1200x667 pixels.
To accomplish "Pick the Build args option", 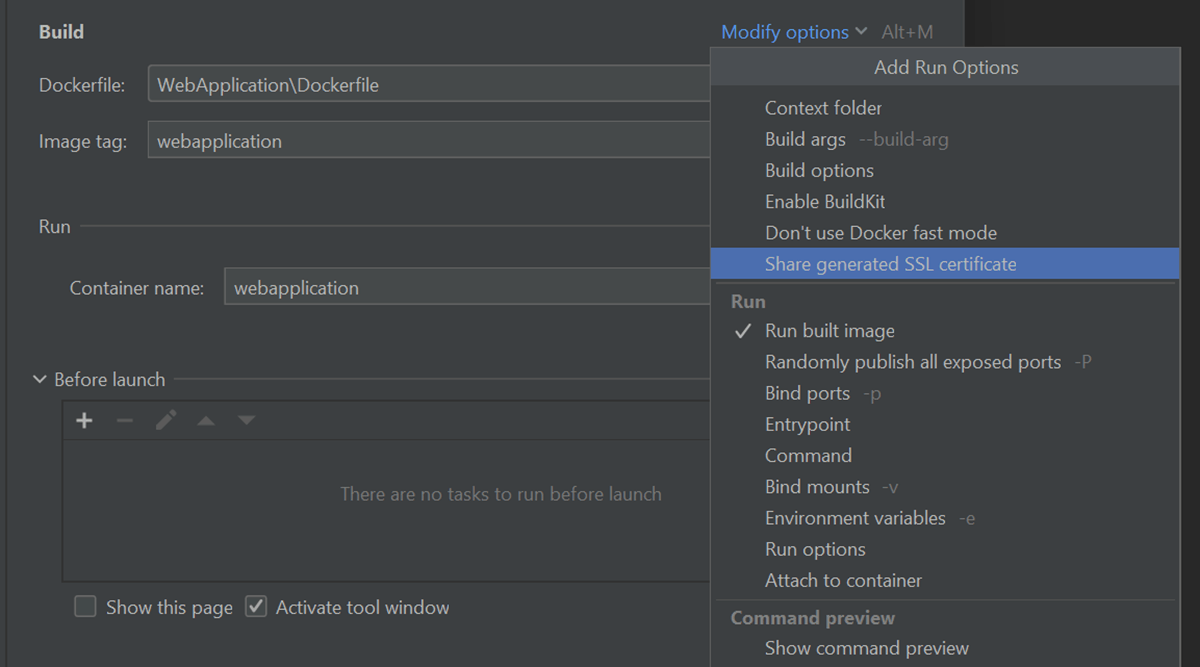I will click(805, 140).
